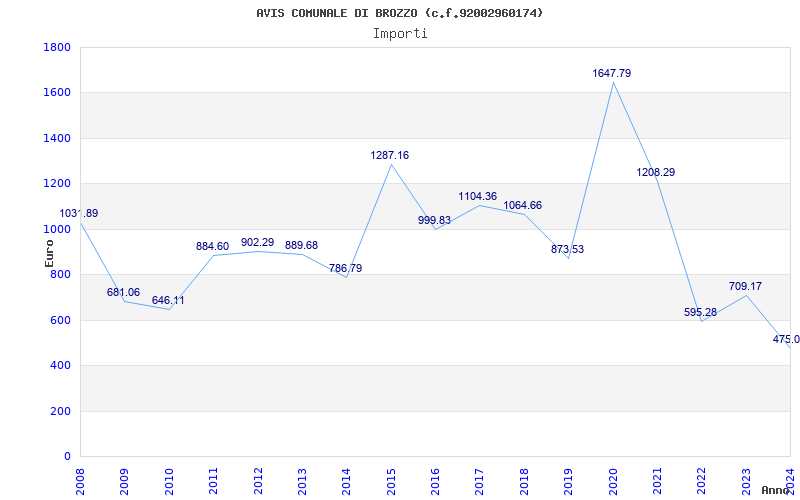The image size is (800, 500).
Task: Click the 786.79 value label
Action: coord(345,268)
